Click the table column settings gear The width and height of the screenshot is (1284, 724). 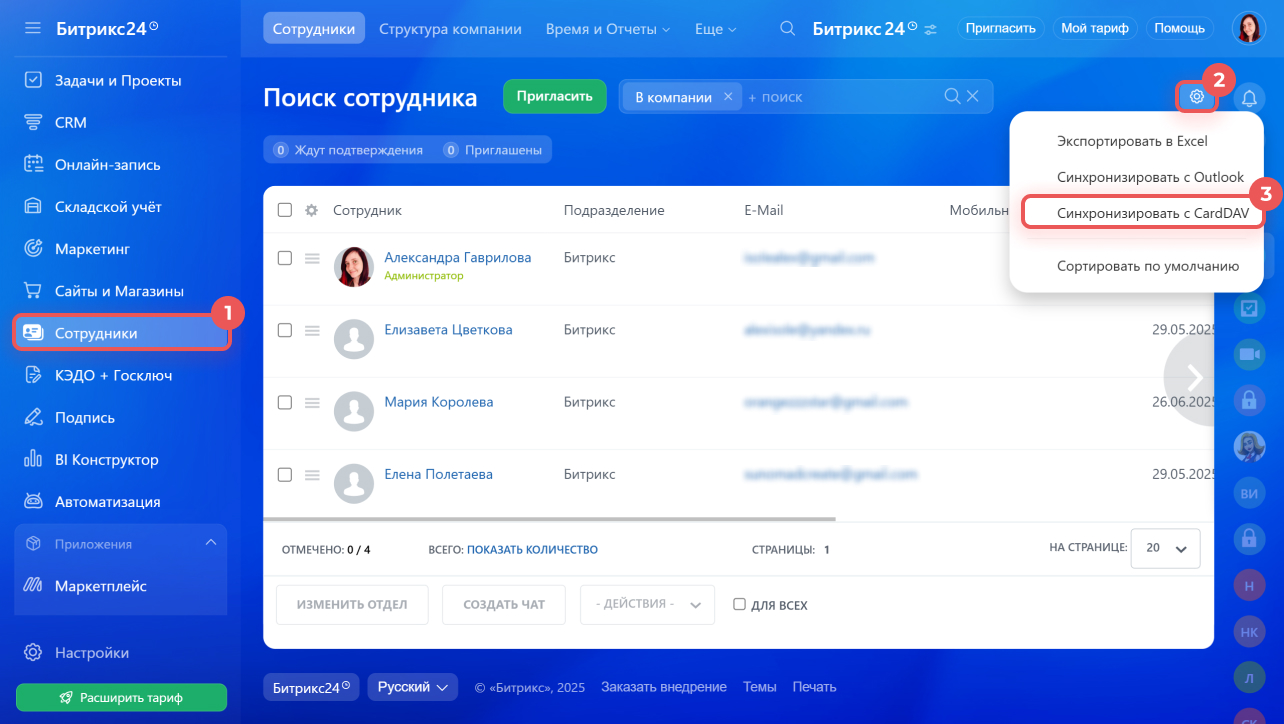tap(311, 210)
